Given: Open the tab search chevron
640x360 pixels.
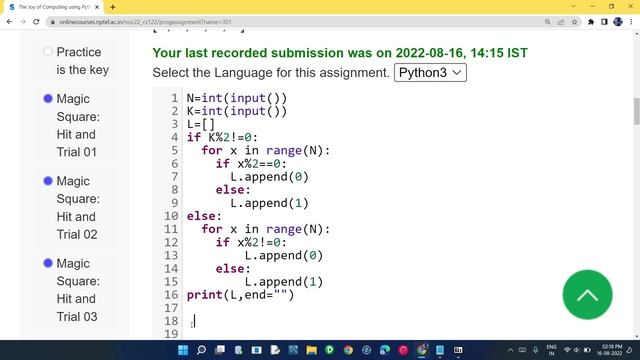Looking at the screenshot, I should (x=573, y=7).
